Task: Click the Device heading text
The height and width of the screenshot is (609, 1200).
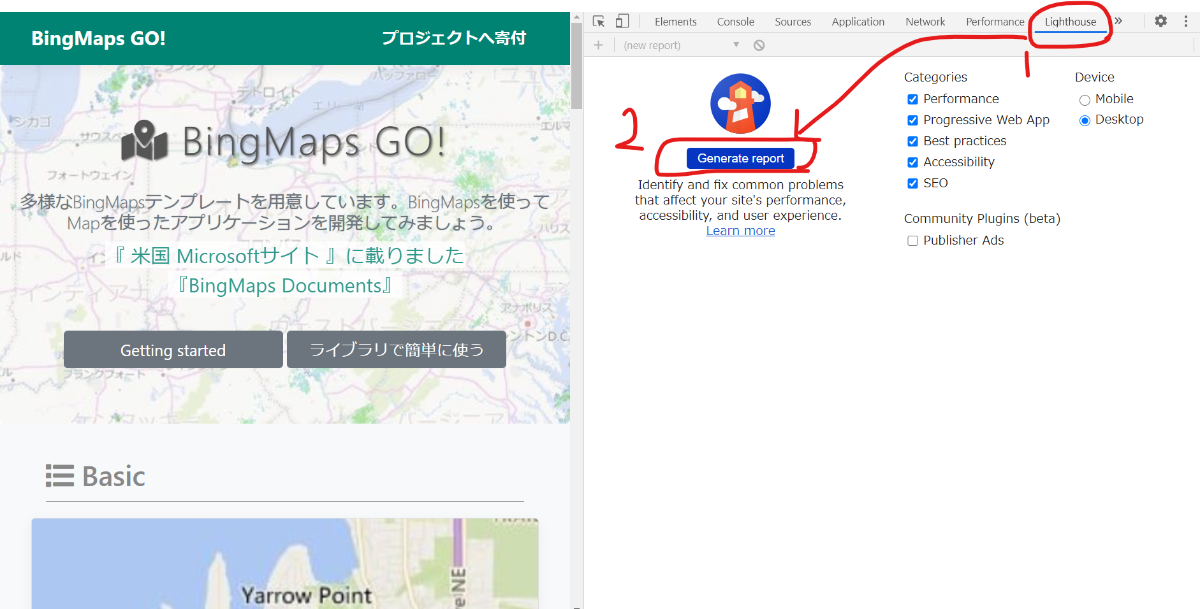Action: coord(1094,77)
